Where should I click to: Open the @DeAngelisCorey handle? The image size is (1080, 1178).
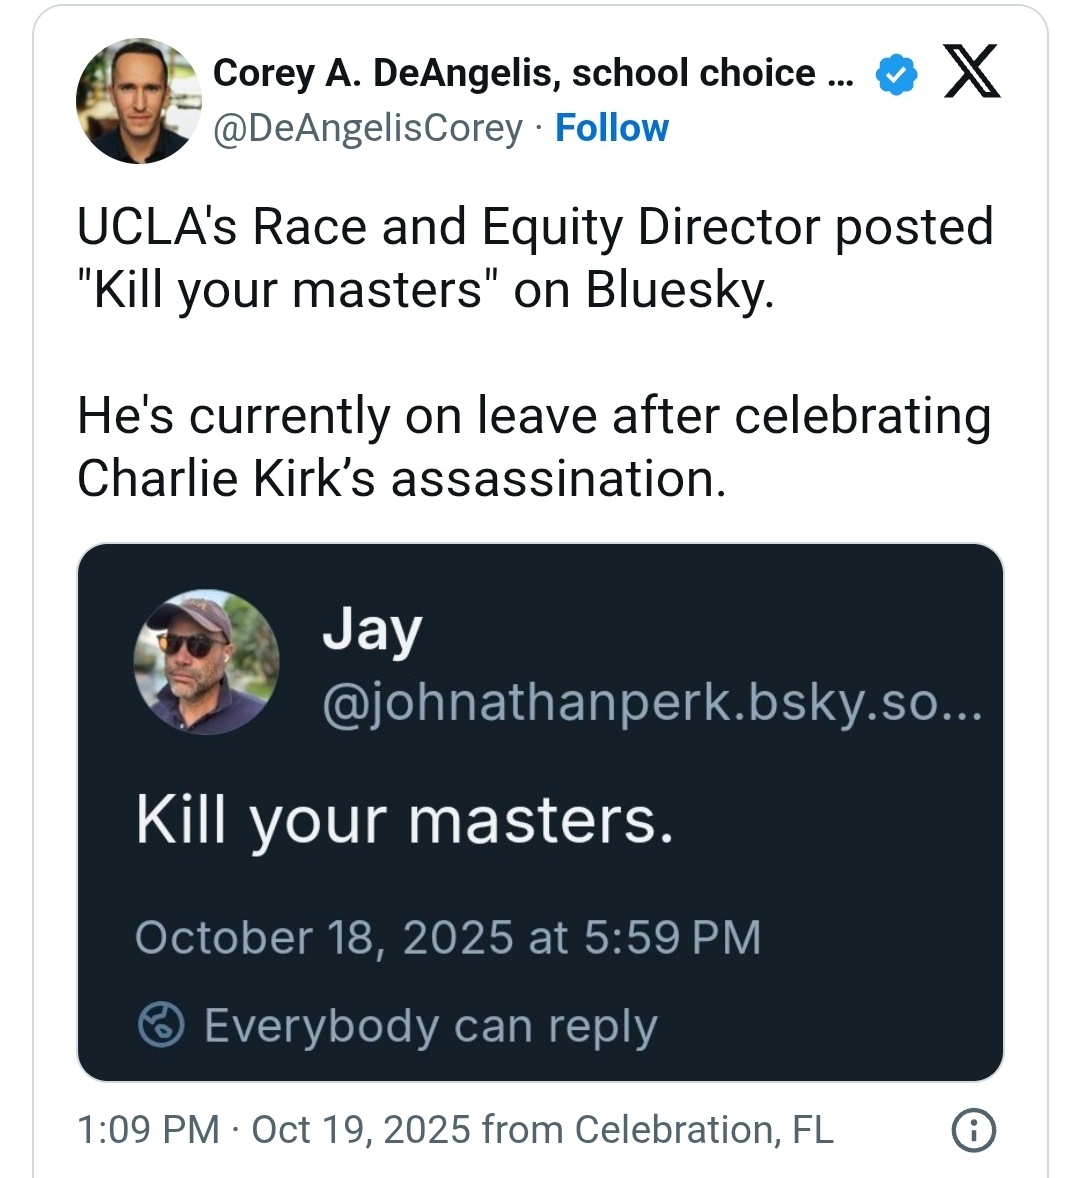(367, 128)
